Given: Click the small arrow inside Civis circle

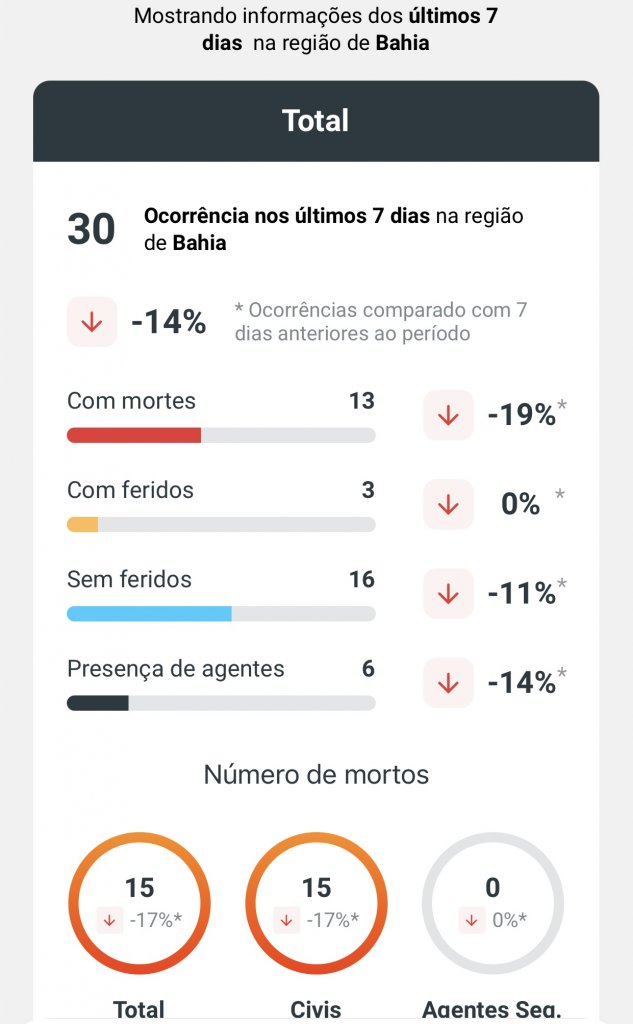Looking at the screenshot, I should click(x=288, y=920).
